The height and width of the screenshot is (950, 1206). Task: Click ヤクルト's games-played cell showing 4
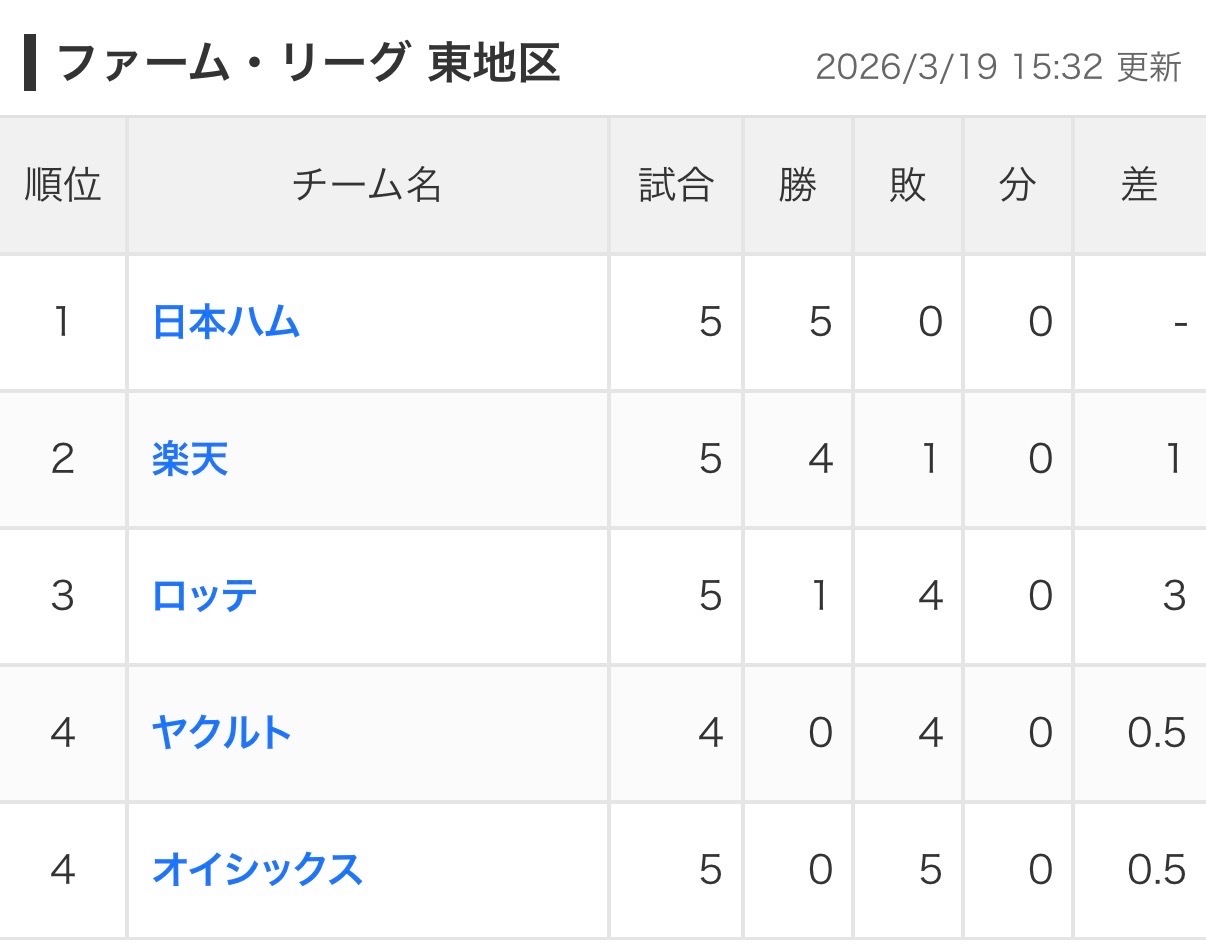710,733
